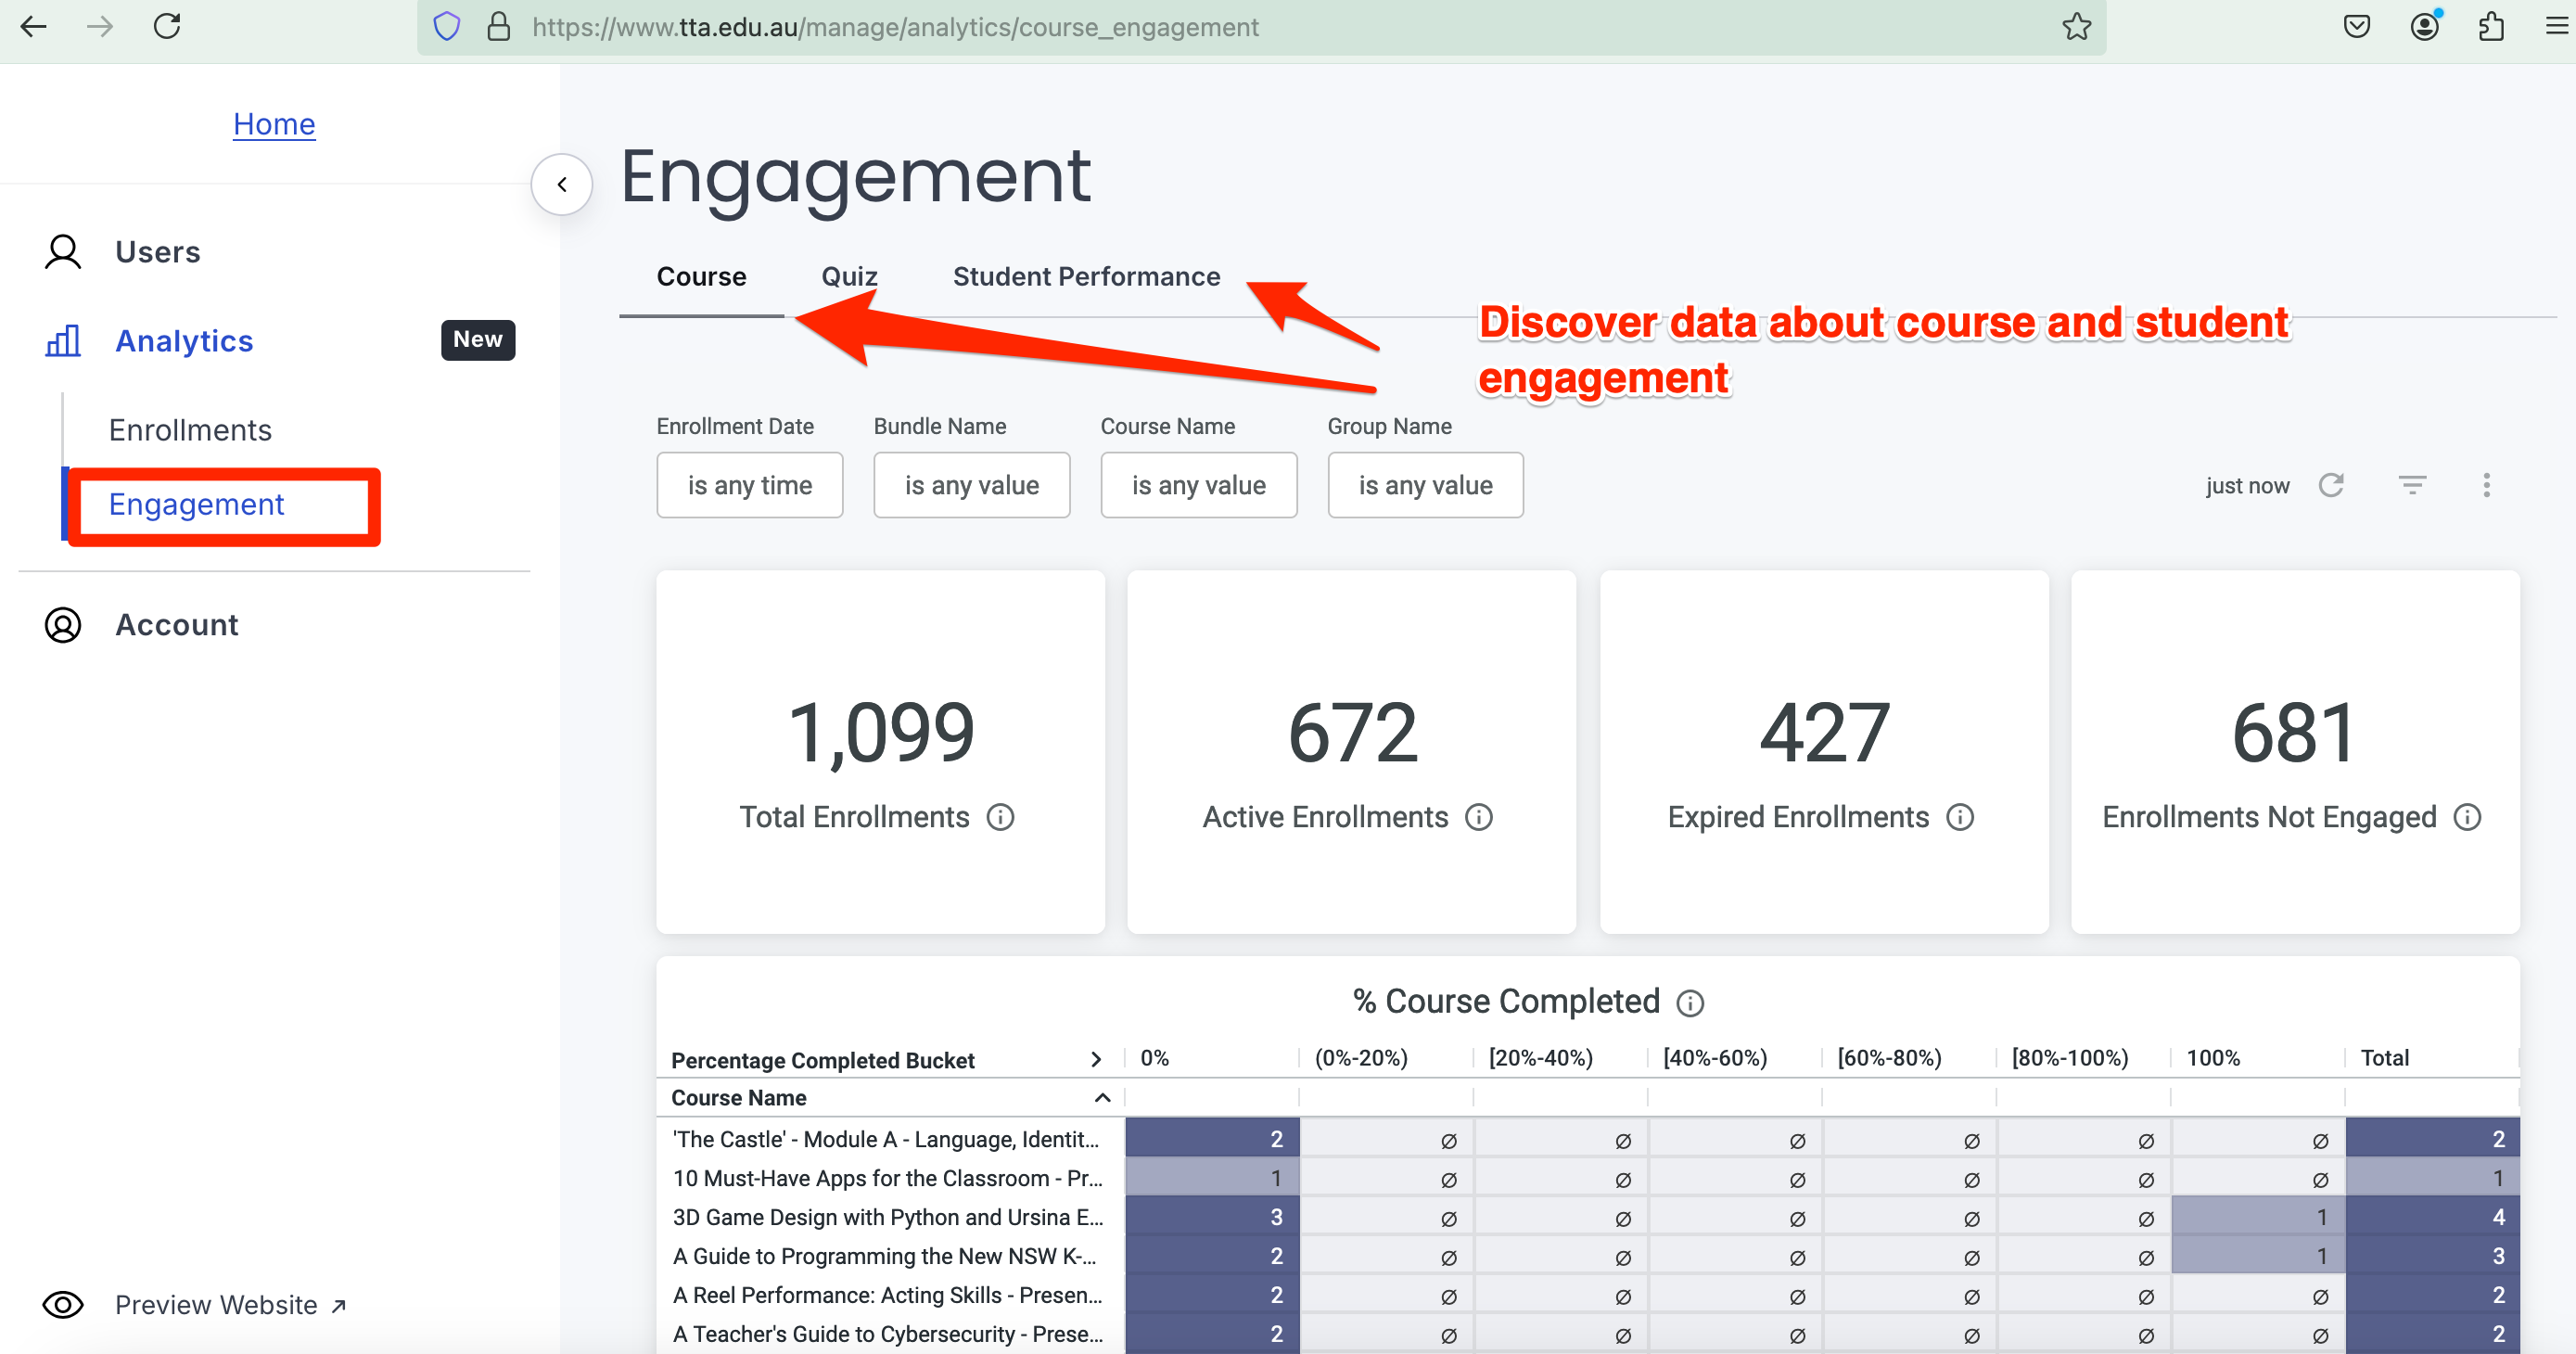Go to the Home link
2576x1354 pixels.
tap(274, 123)
